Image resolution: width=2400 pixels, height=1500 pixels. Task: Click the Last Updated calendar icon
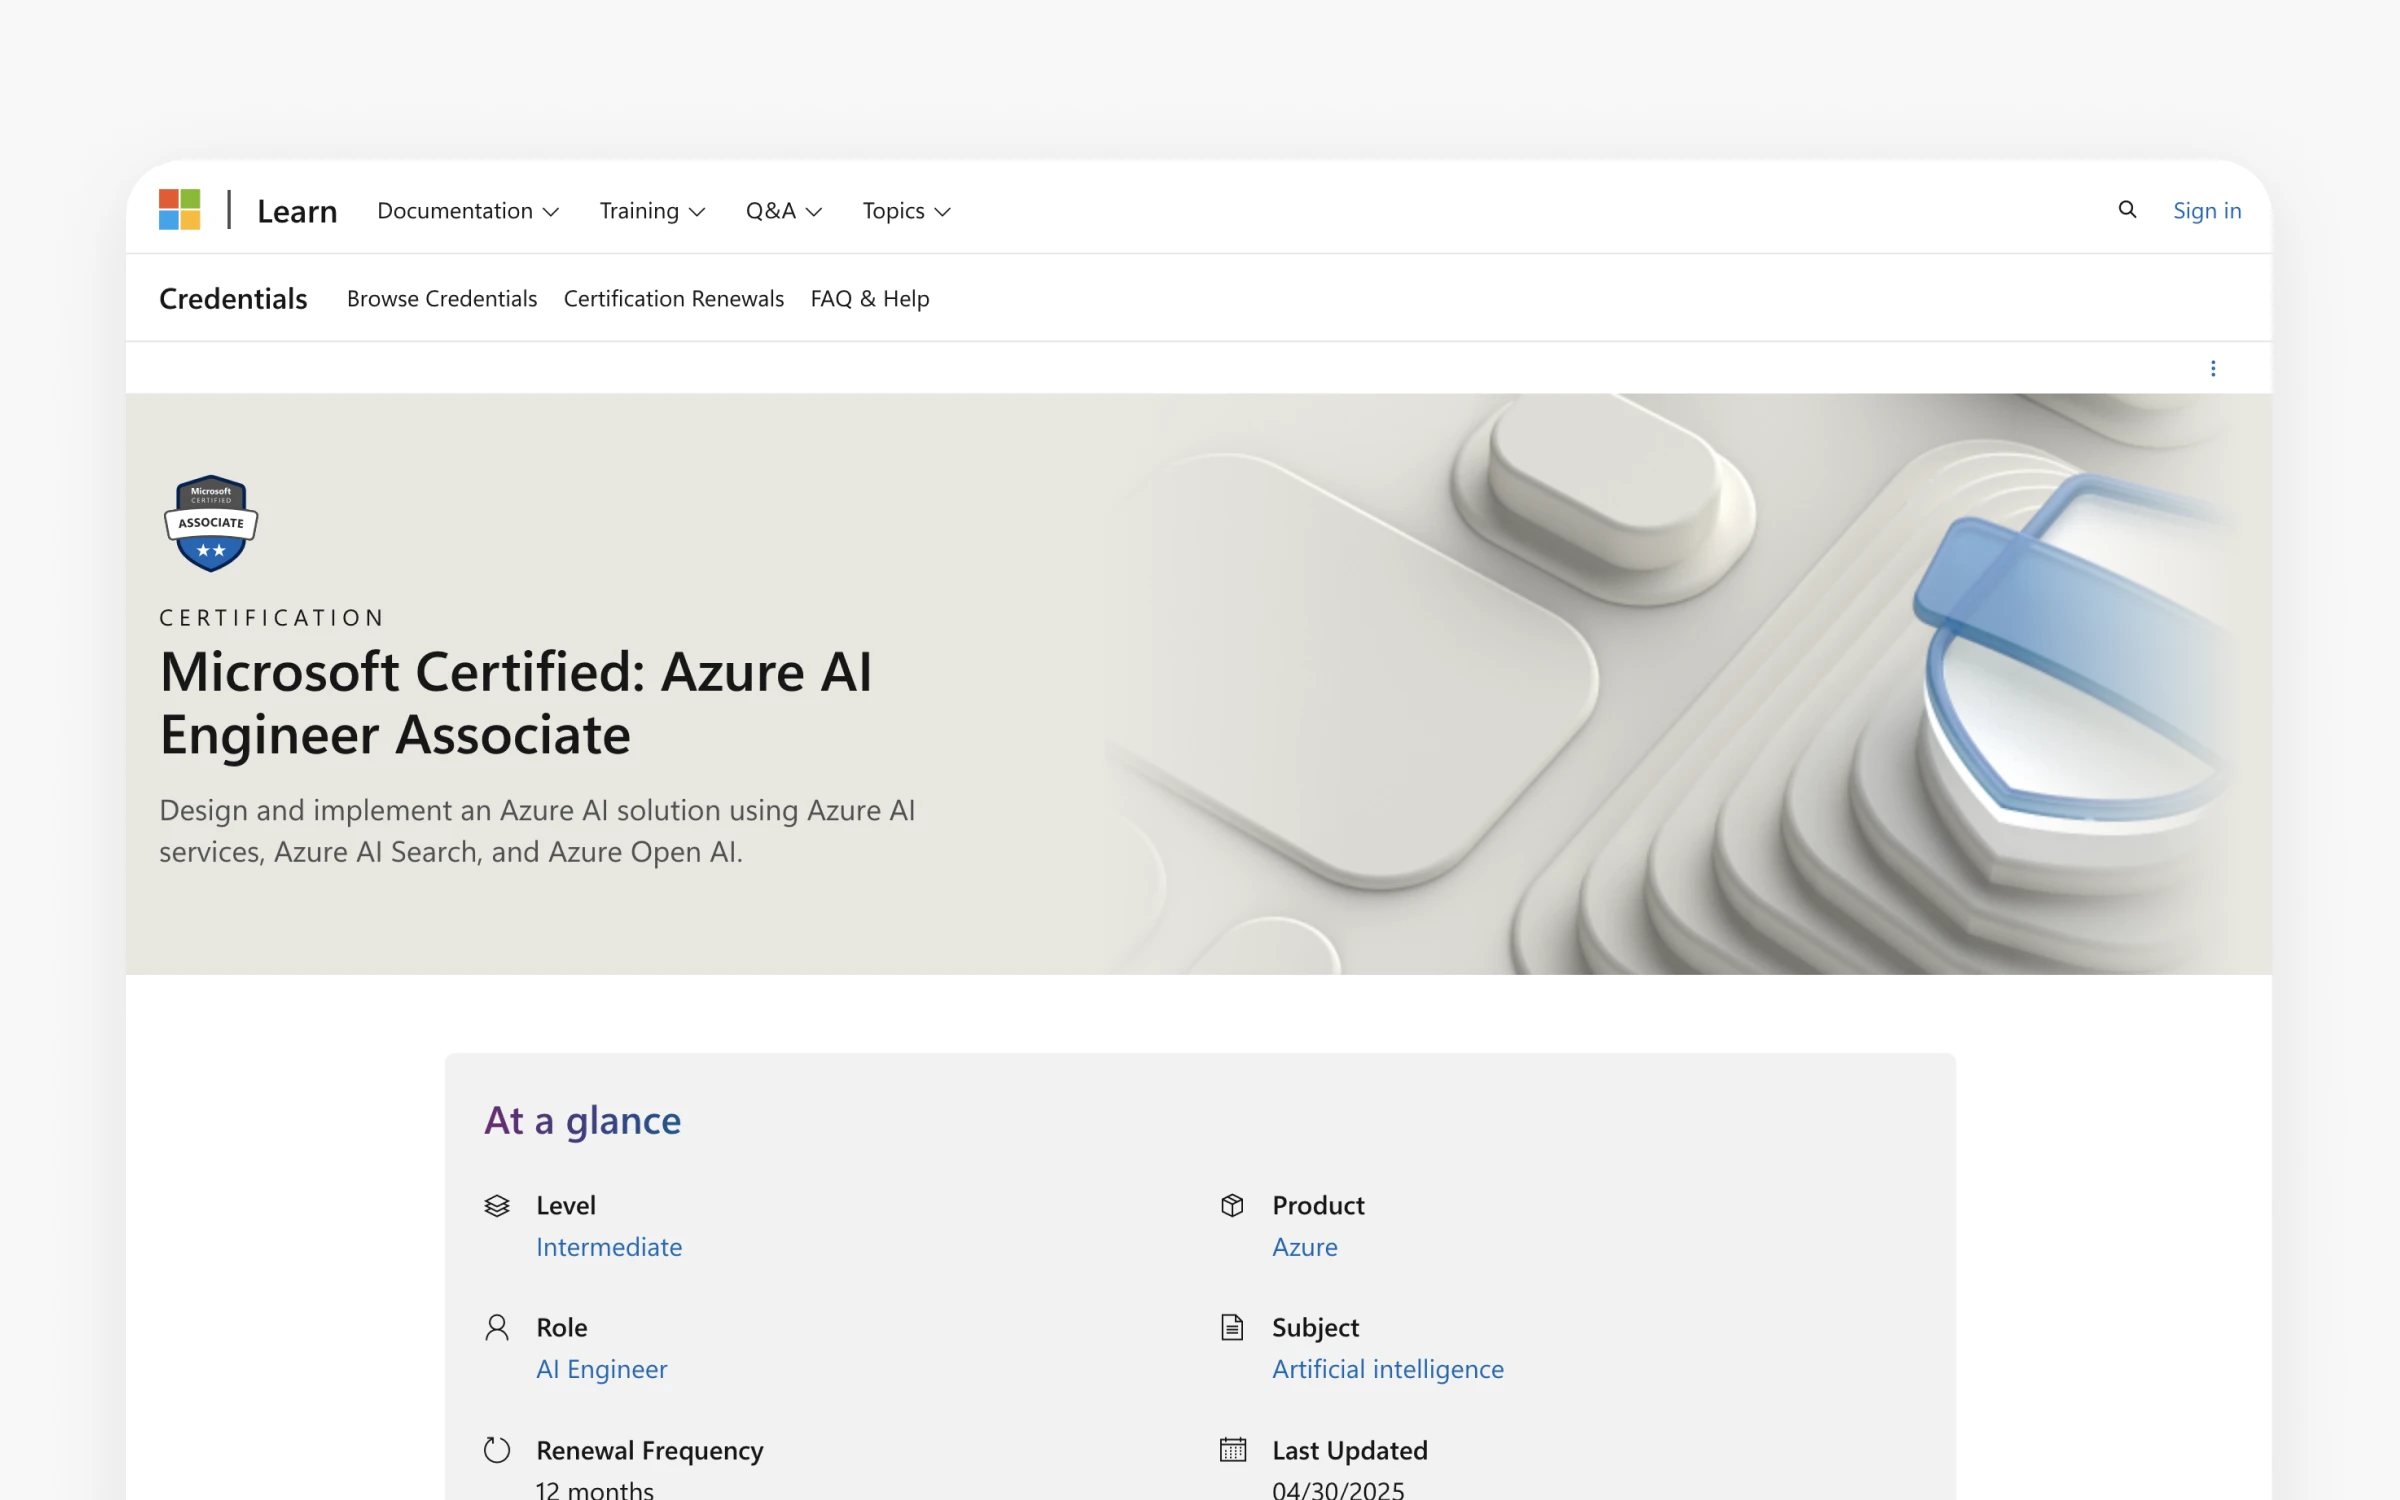(1233, 1449)
